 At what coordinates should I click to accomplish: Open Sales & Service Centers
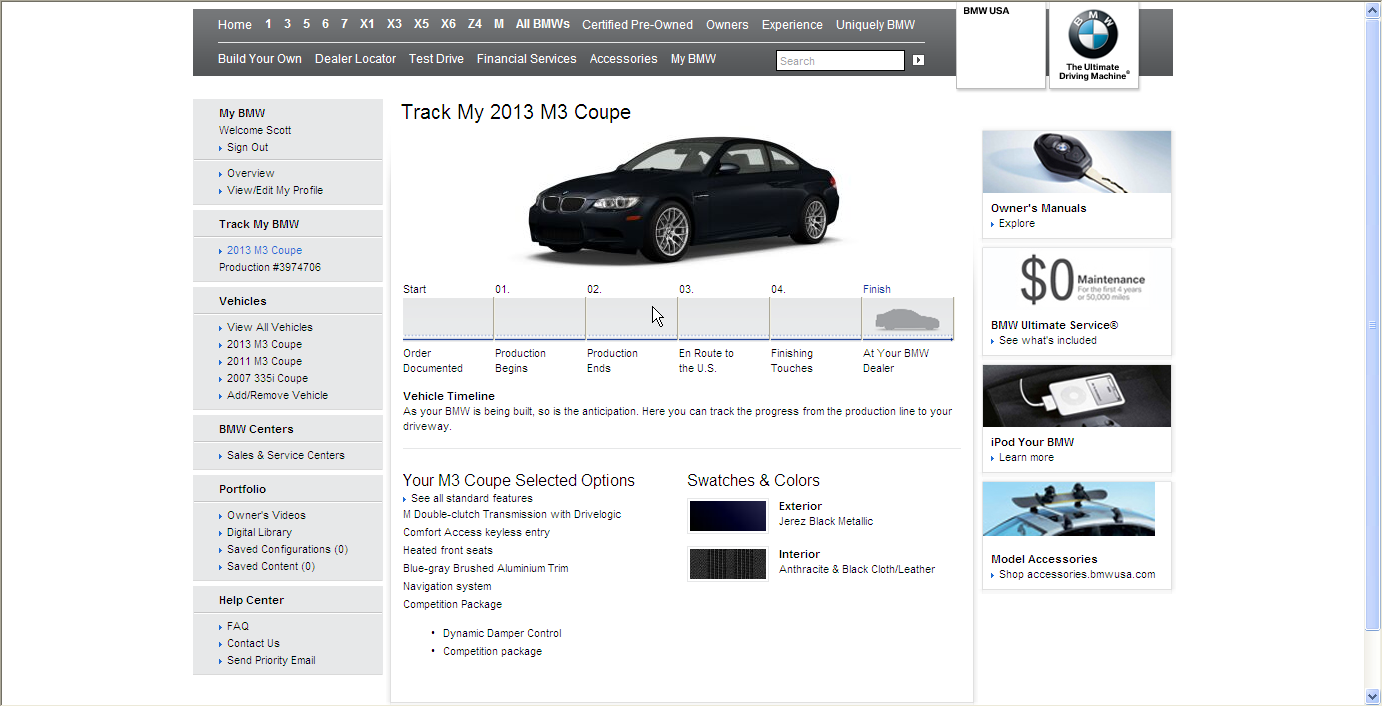tap(285, 455)
